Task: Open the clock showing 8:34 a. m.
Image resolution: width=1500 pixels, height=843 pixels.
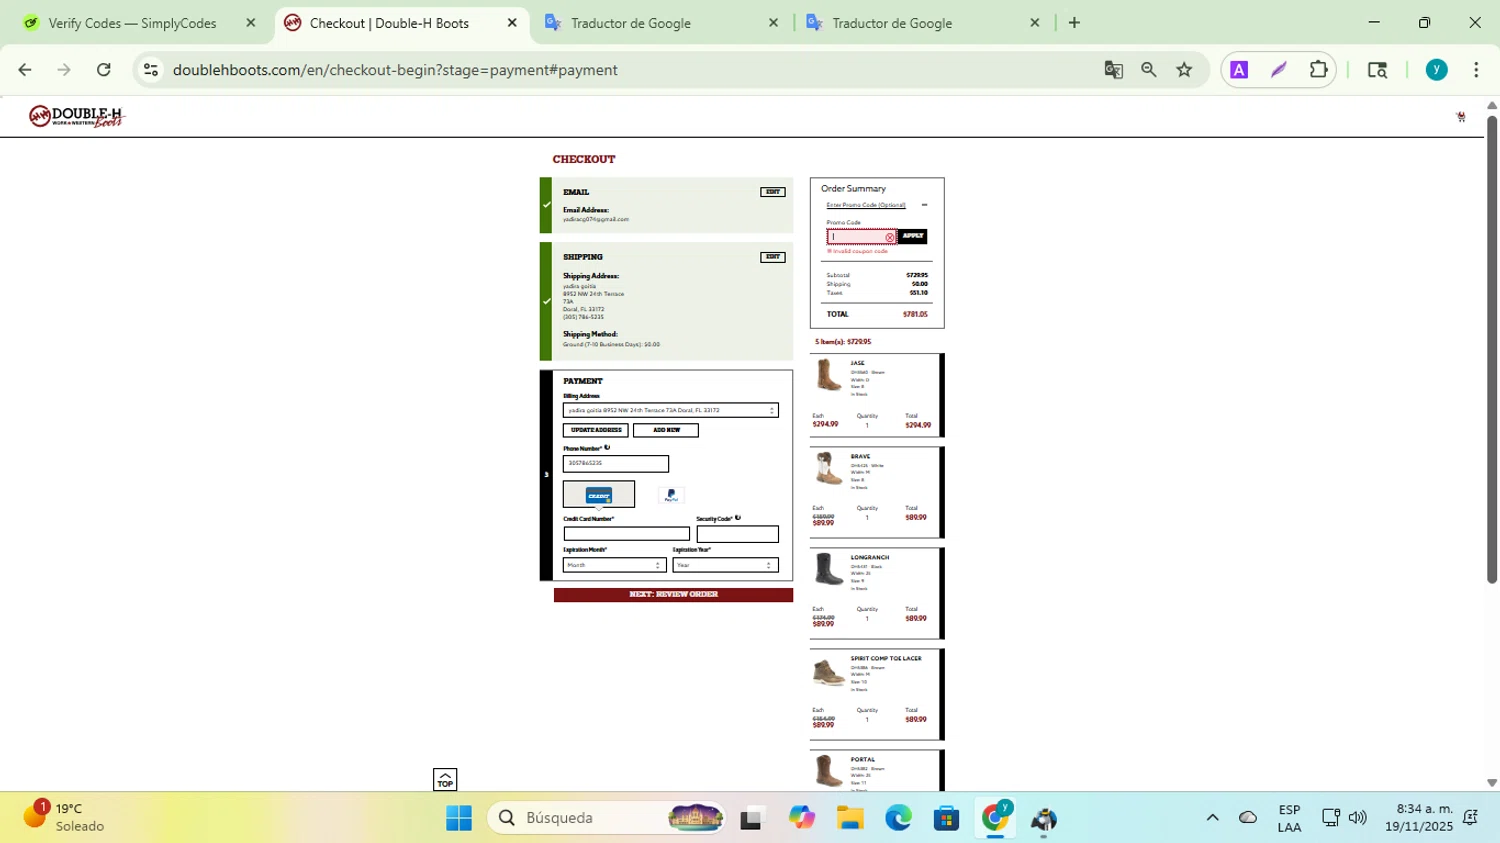Action: (1418, 818)
